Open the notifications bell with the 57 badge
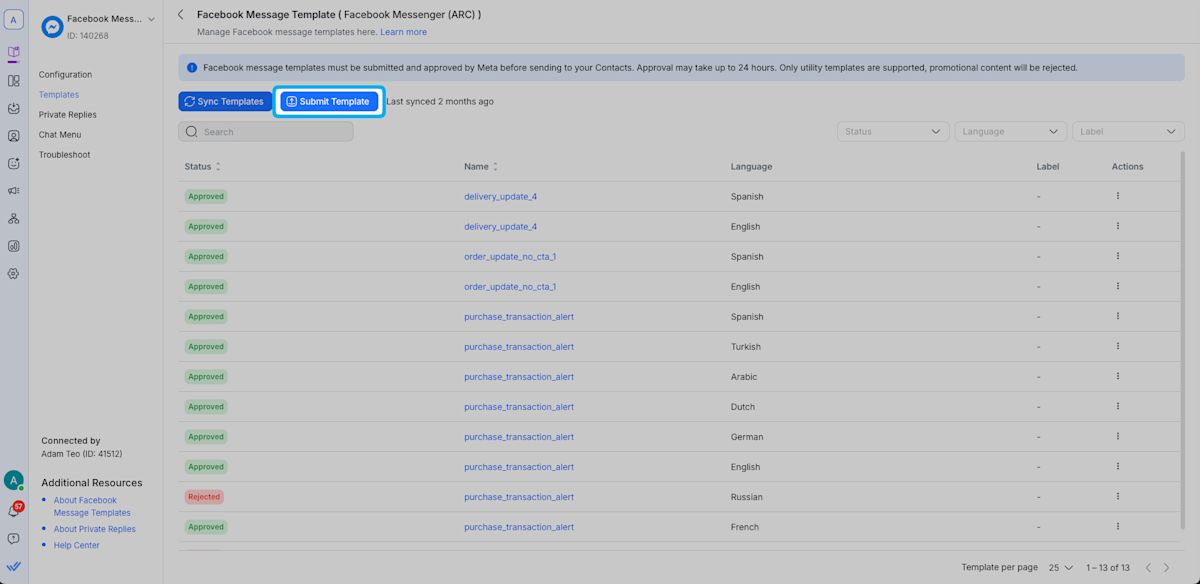The height and width of the screenshot is (584, 1200). [x=14, y=510]
